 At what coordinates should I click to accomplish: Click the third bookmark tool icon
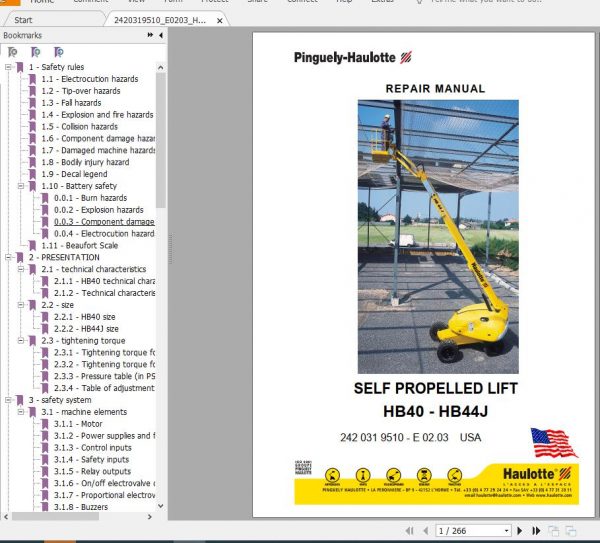tap(59, 52)
